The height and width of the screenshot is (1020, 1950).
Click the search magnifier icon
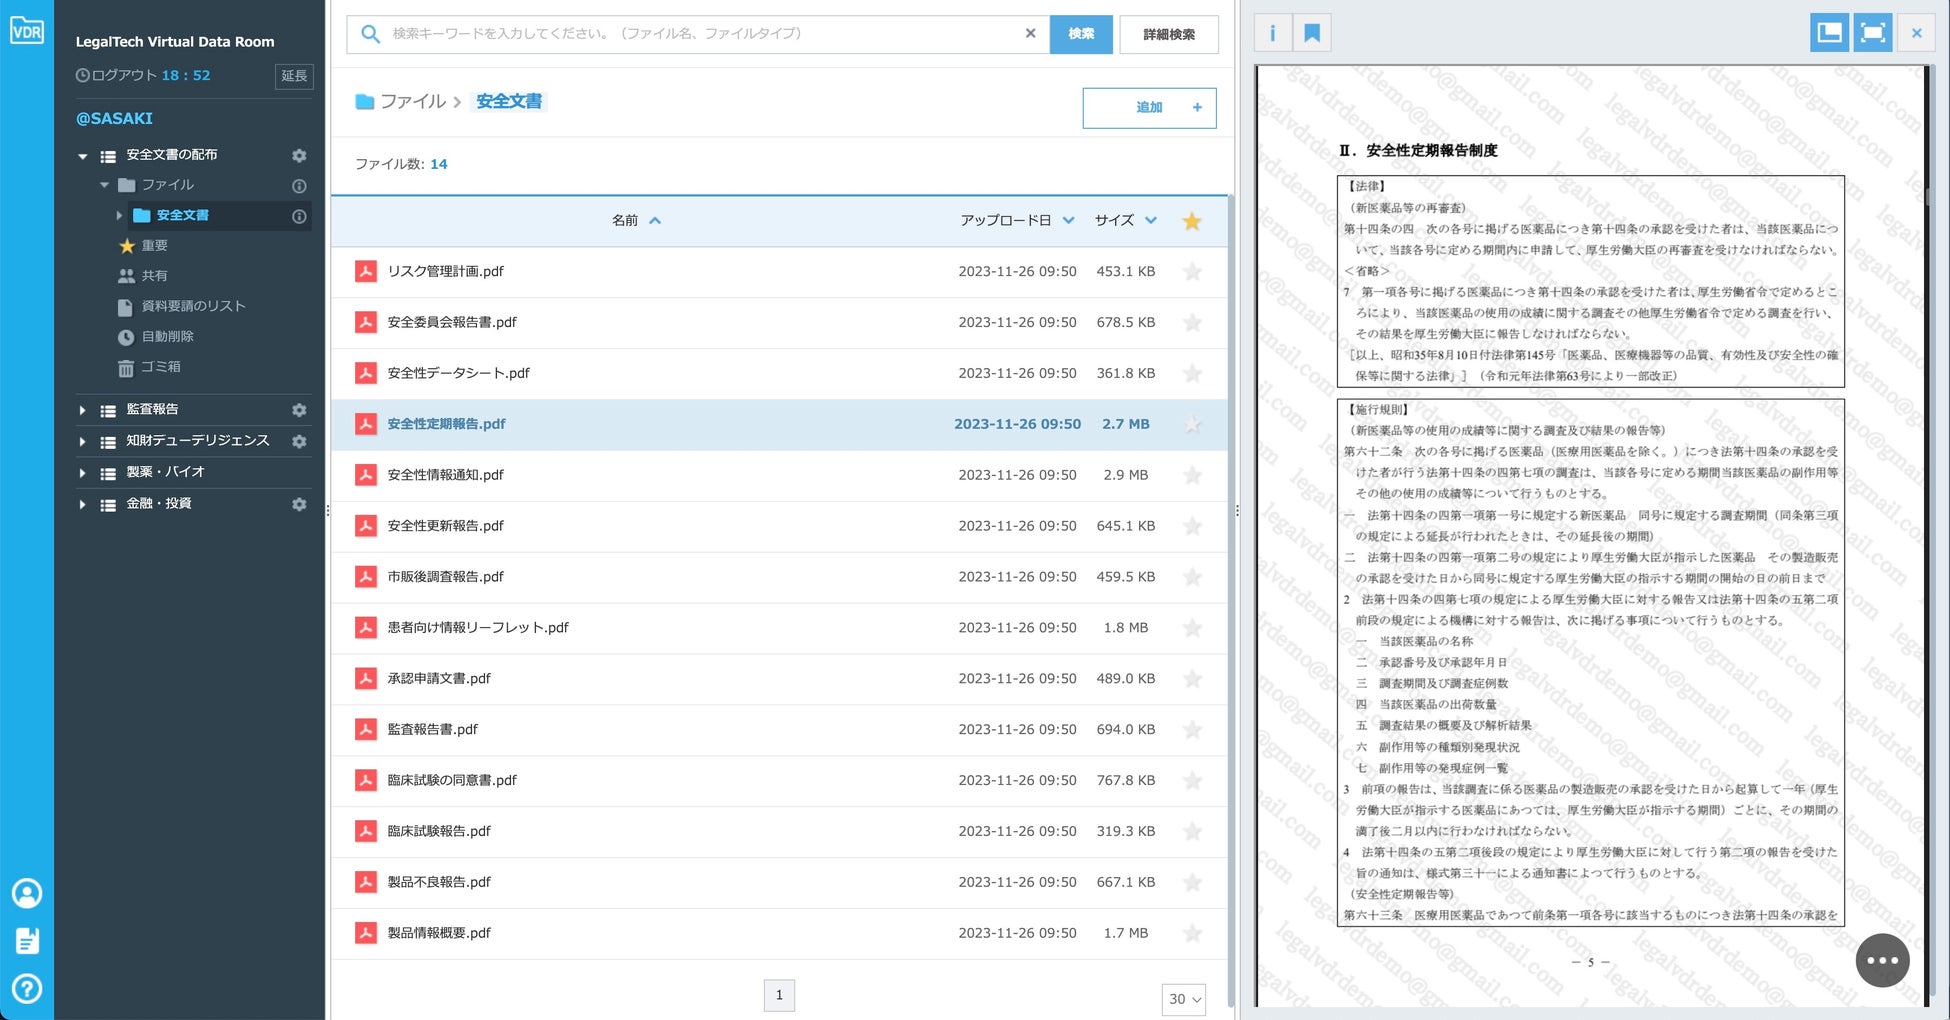[370, 34]
